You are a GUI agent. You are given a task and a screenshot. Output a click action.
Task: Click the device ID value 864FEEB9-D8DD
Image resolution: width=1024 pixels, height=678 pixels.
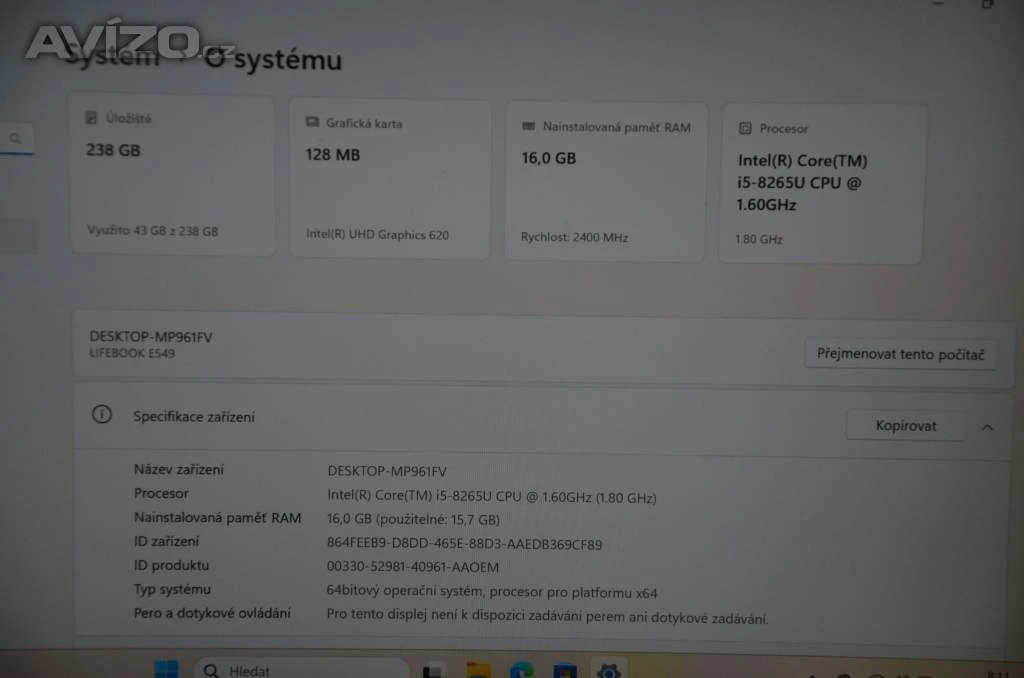[464, 543]
